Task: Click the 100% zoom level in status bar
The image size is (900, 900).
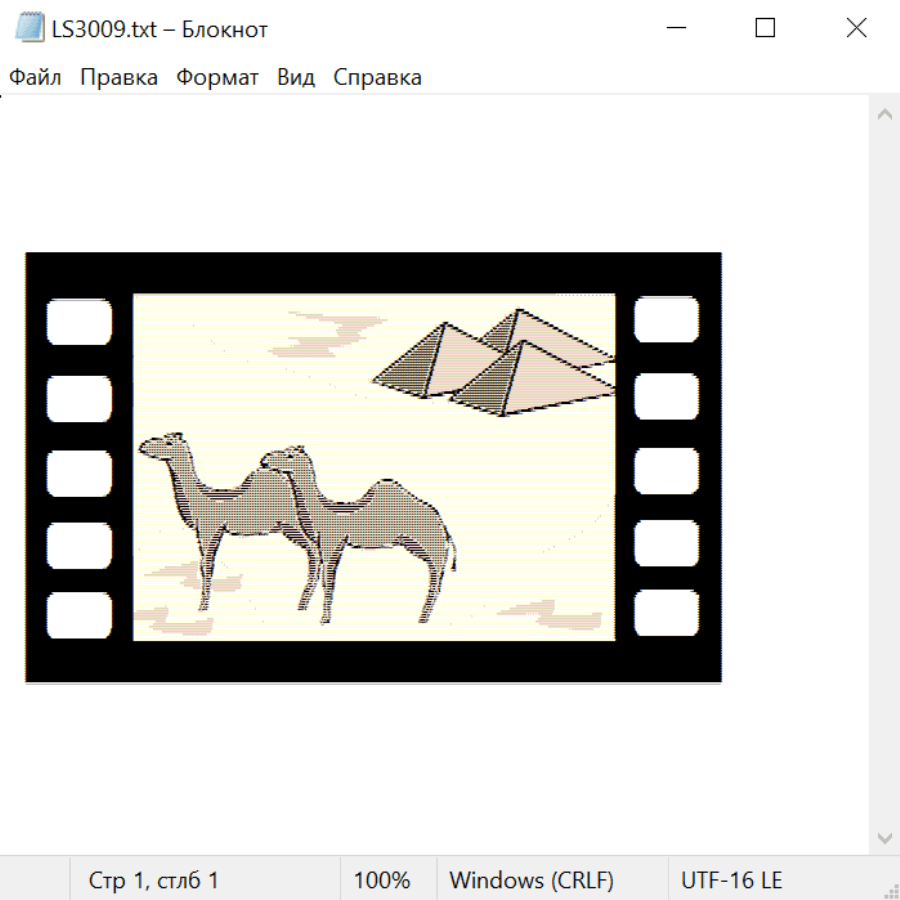Action: (x=382, y=880)
